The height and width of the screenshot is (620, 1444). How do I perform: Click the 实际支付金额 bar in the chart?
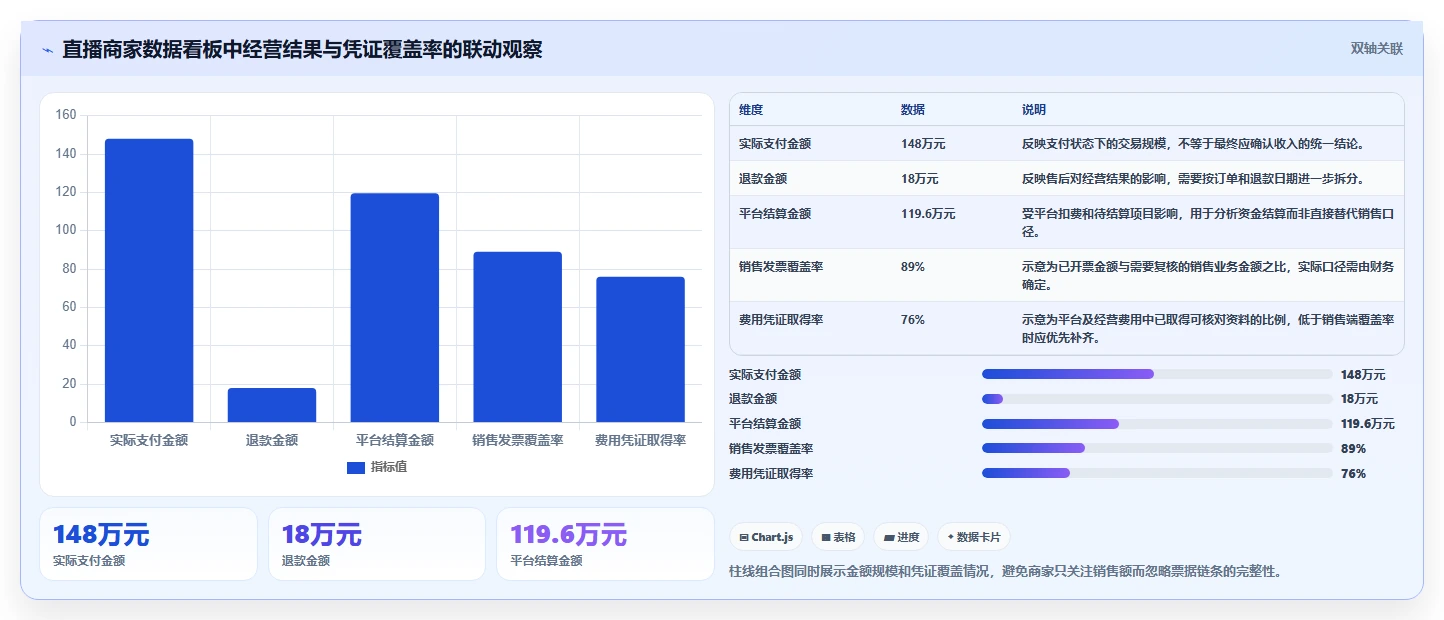tap(149, 280)
